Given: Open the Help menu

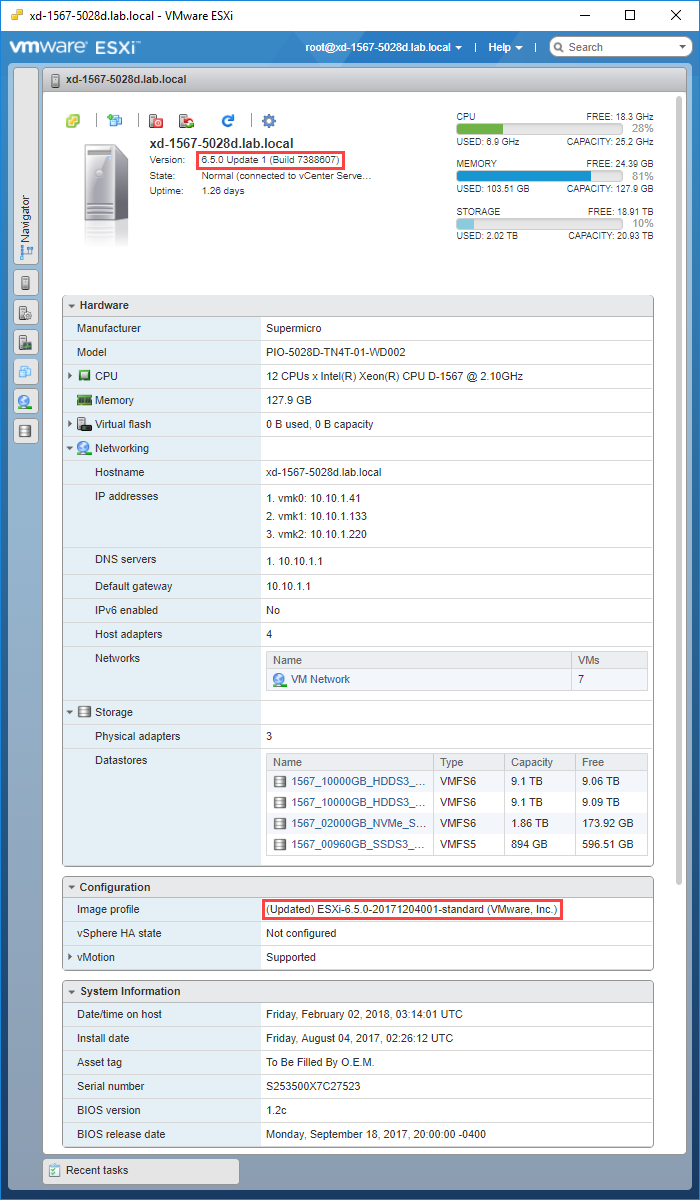Looking at the screenshot, I should 505,47.
